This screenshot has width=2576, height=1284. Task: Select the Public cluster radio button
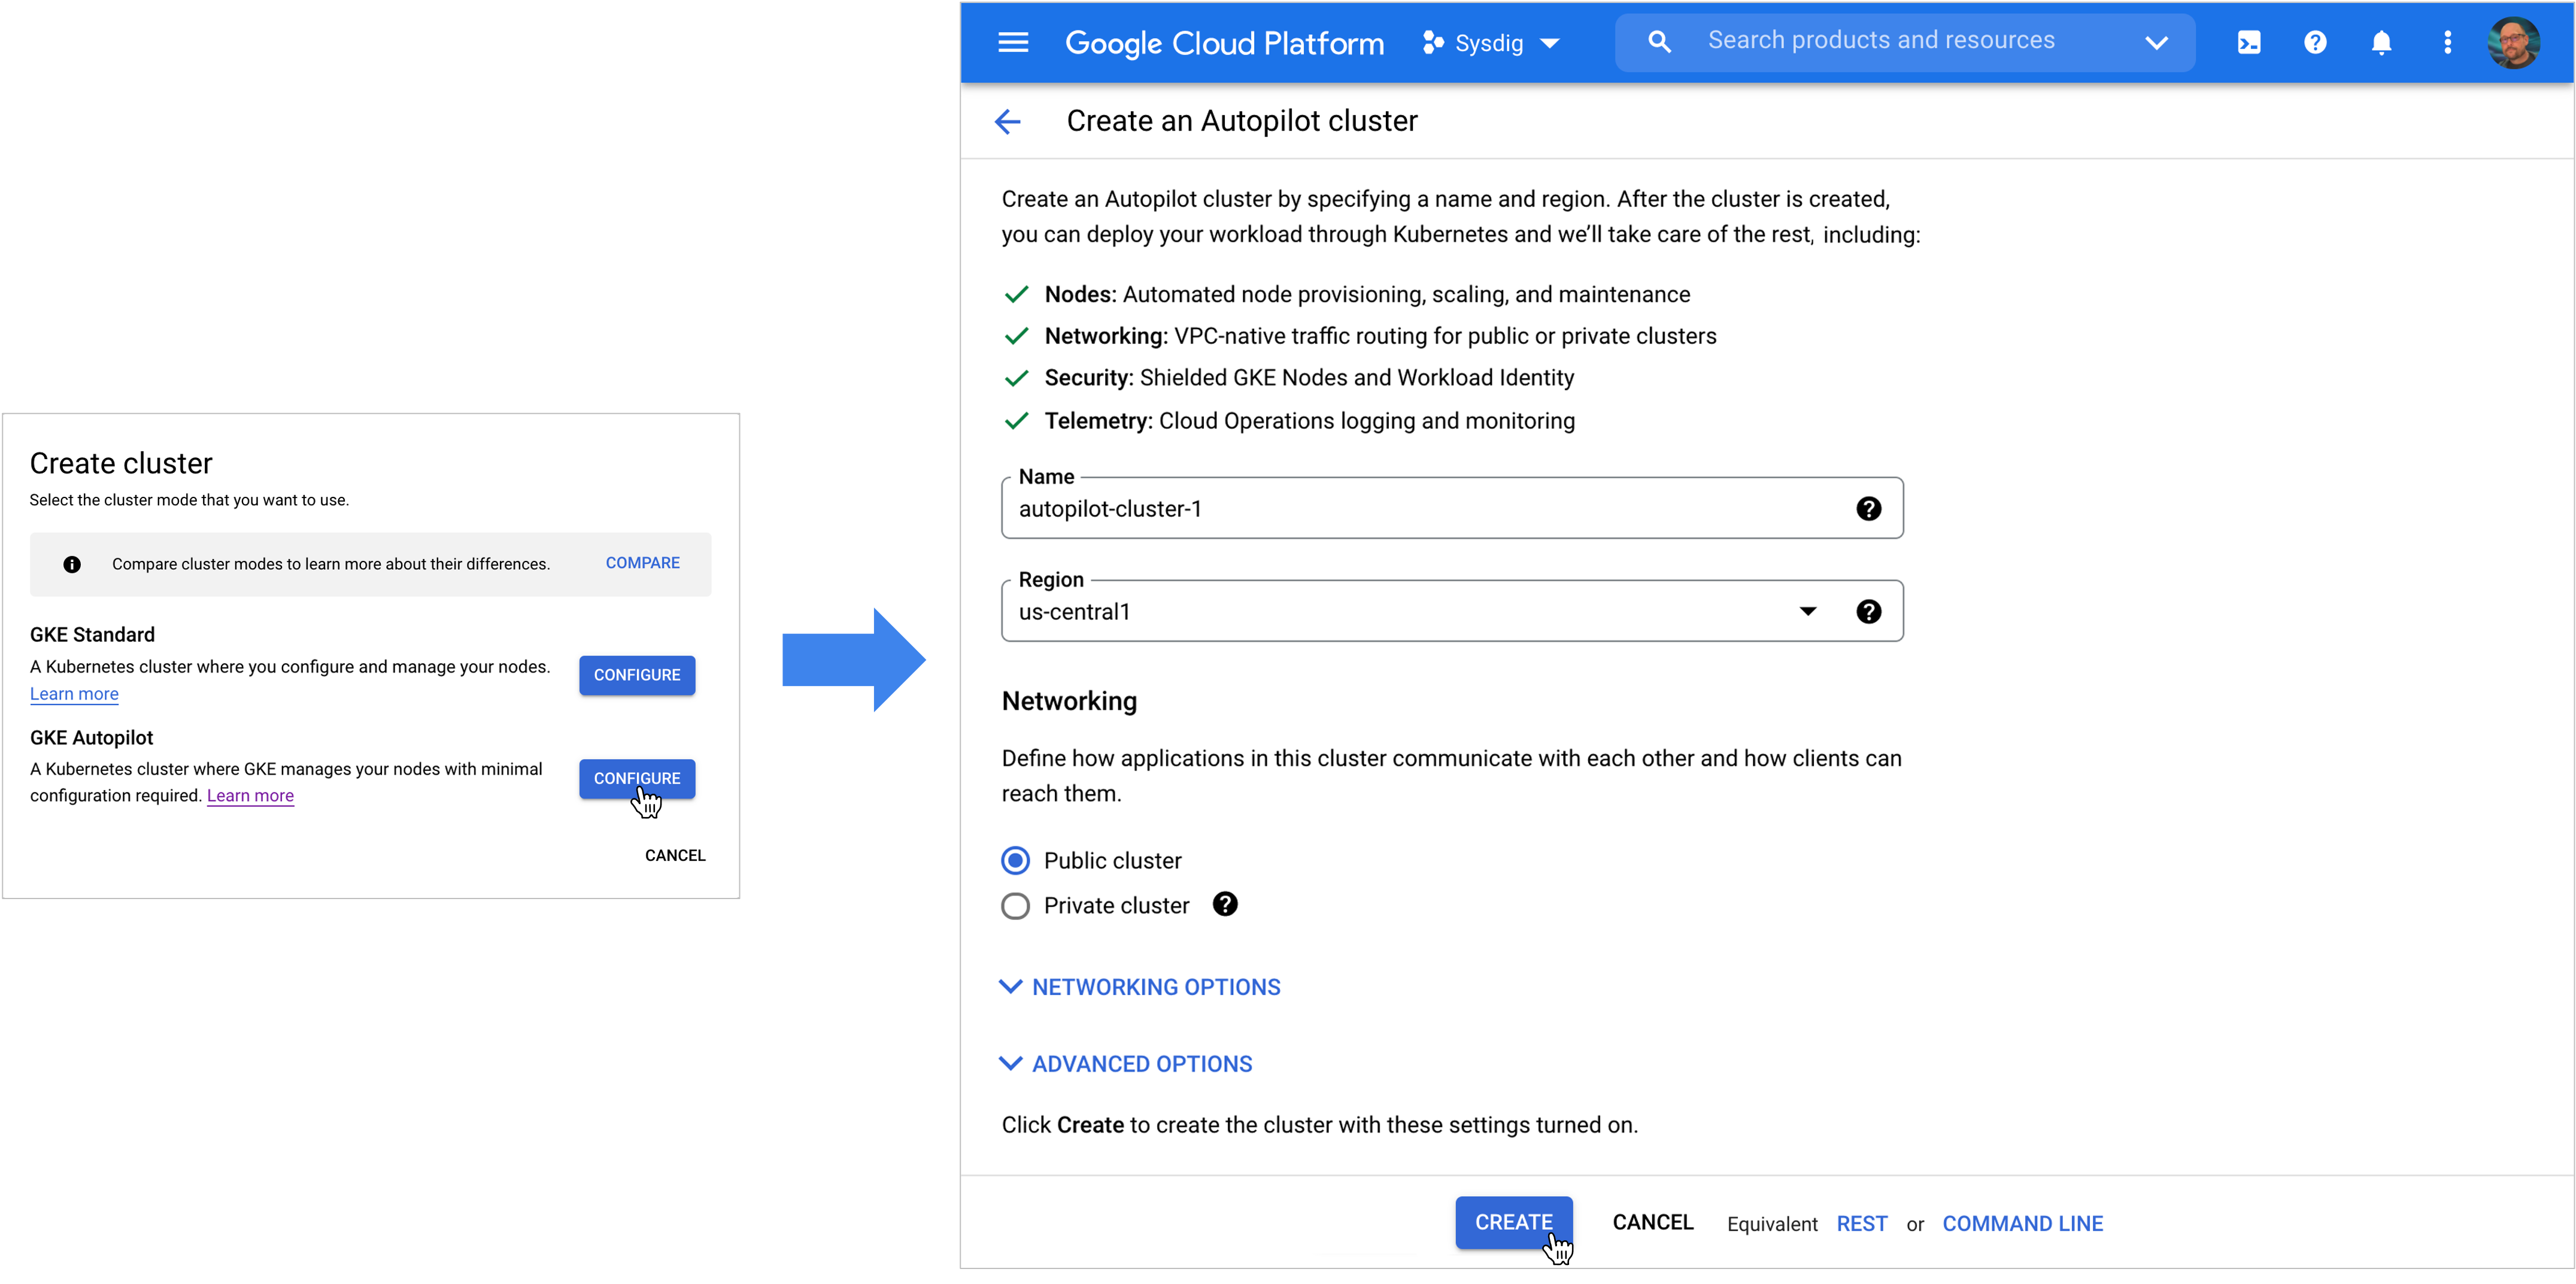pos(1015,860)
